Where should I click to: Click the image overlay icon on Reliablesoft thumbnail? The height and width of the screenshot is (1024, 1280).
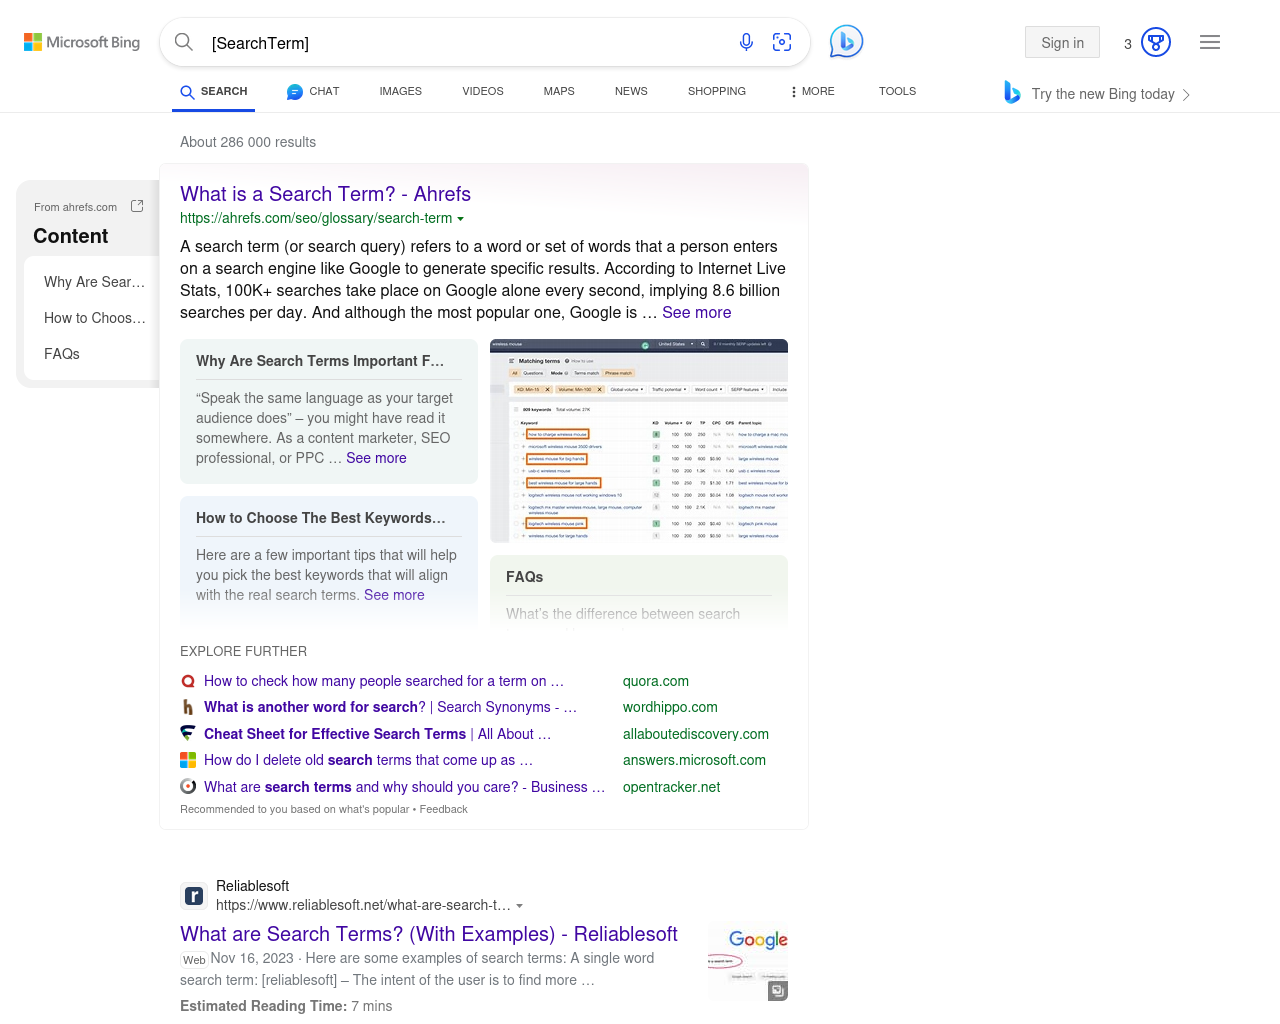coord(777,990)
